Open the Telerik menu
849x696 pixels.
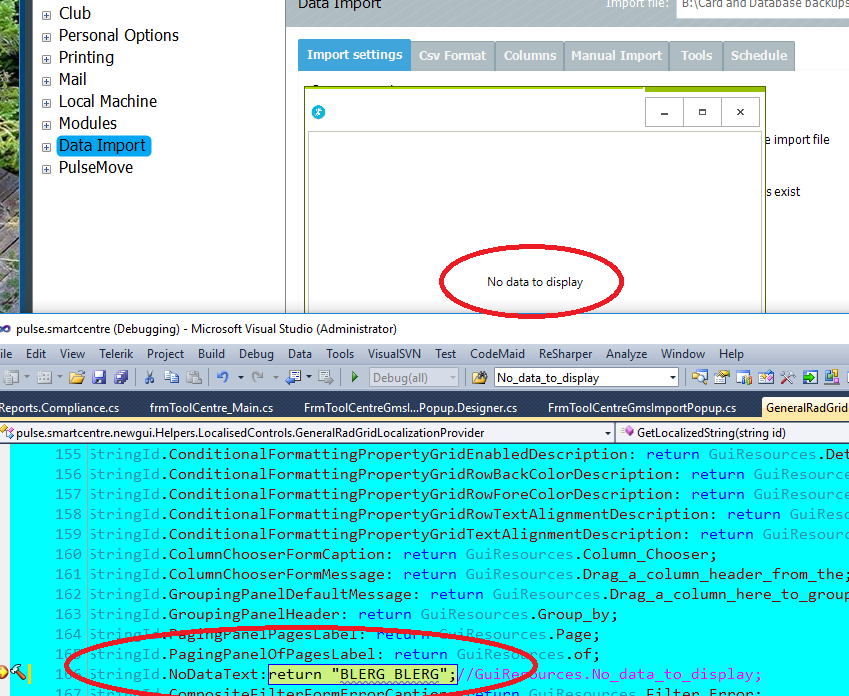[116, 354]
